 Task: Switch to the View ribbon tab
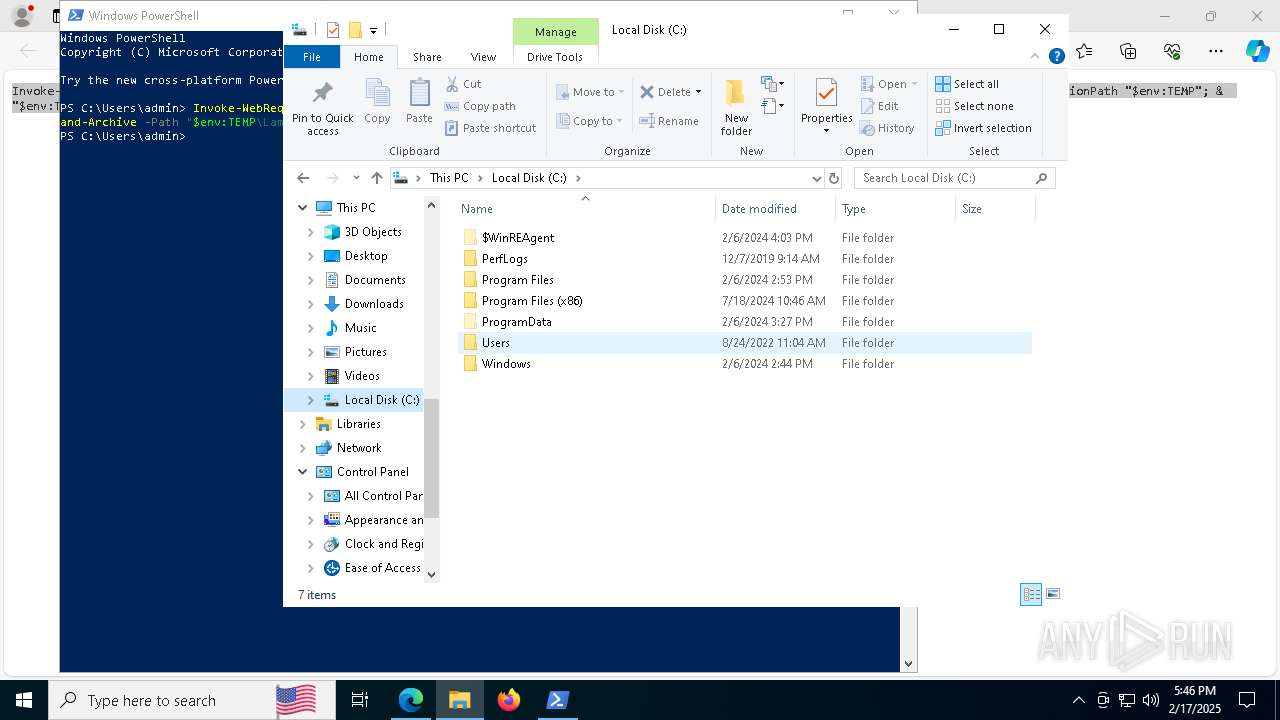point(483,57)
